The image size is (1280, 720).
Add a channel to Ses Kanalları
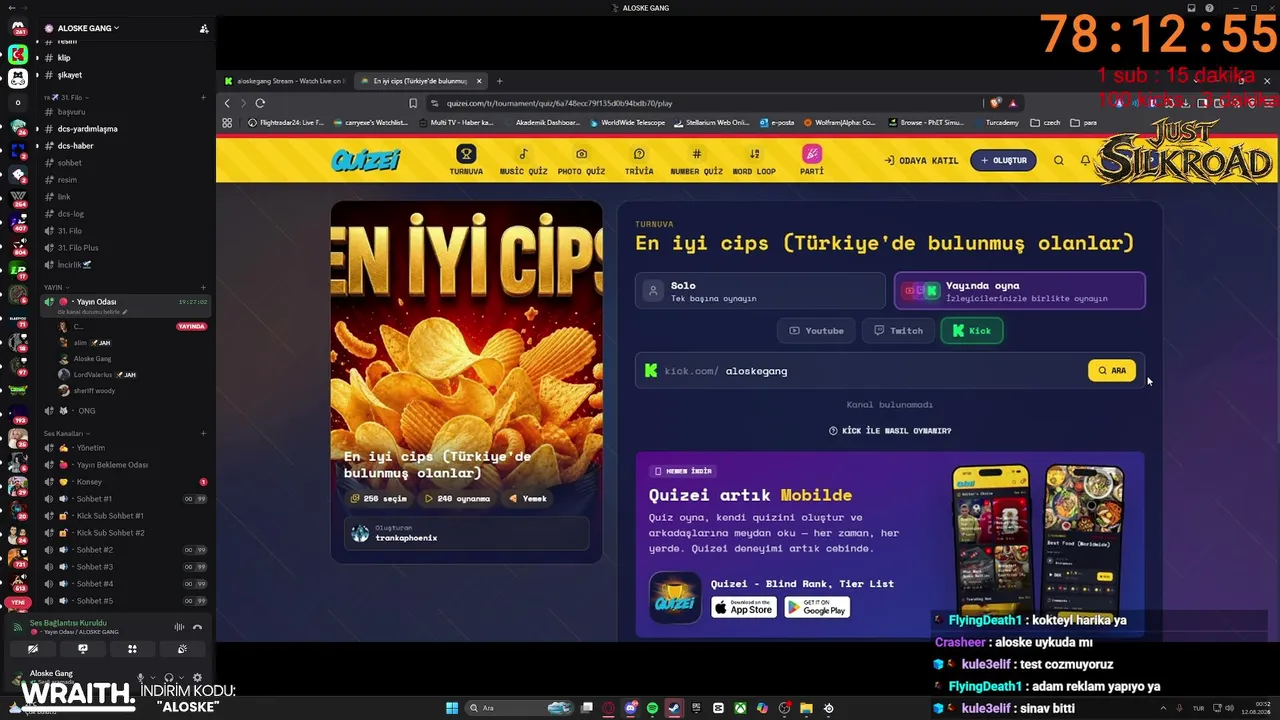203,433
